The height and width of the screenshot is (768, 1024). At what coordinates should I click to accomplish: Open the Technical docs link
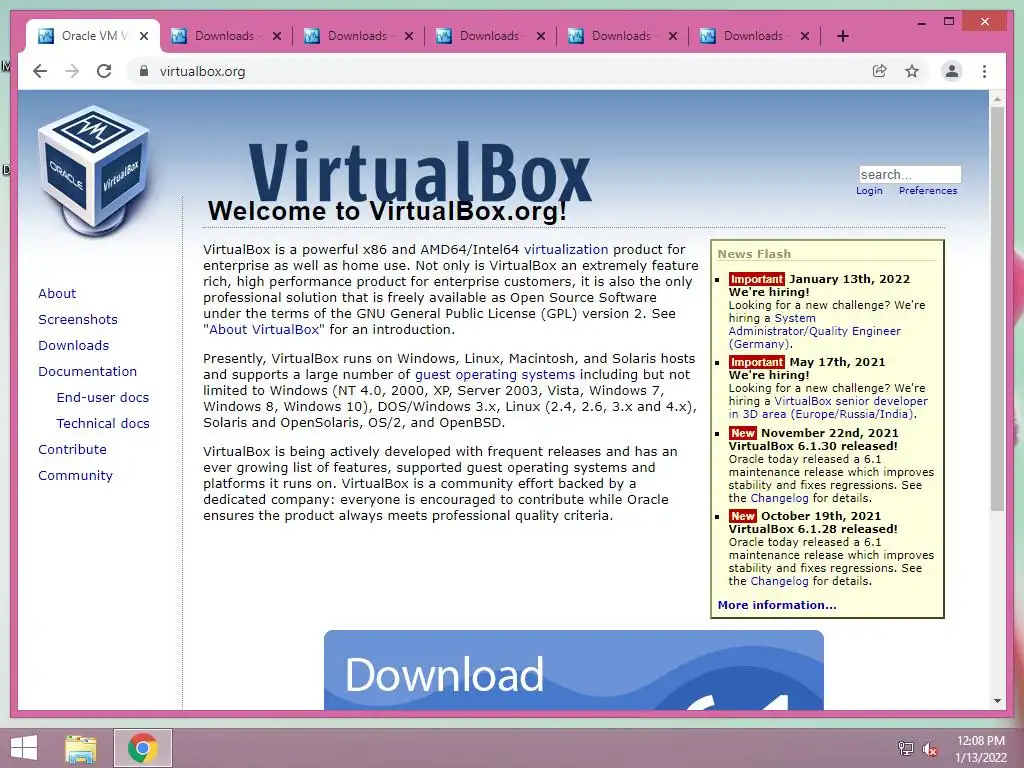(x=103, y=423)
